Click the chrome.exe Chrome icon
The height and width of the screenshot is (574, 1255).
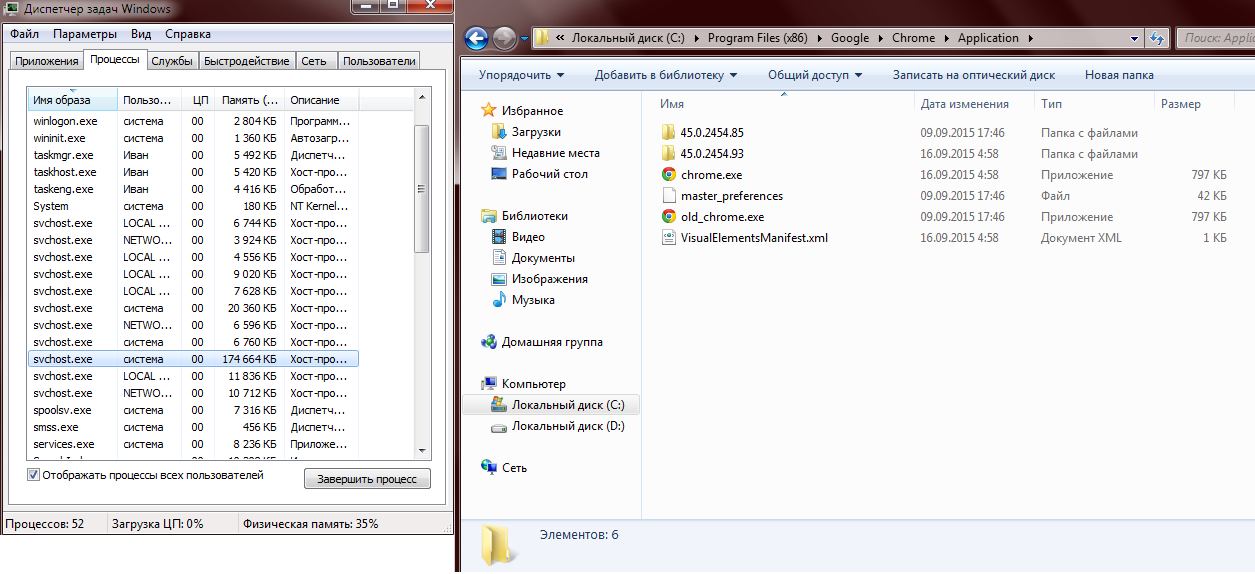pos(669,174)
